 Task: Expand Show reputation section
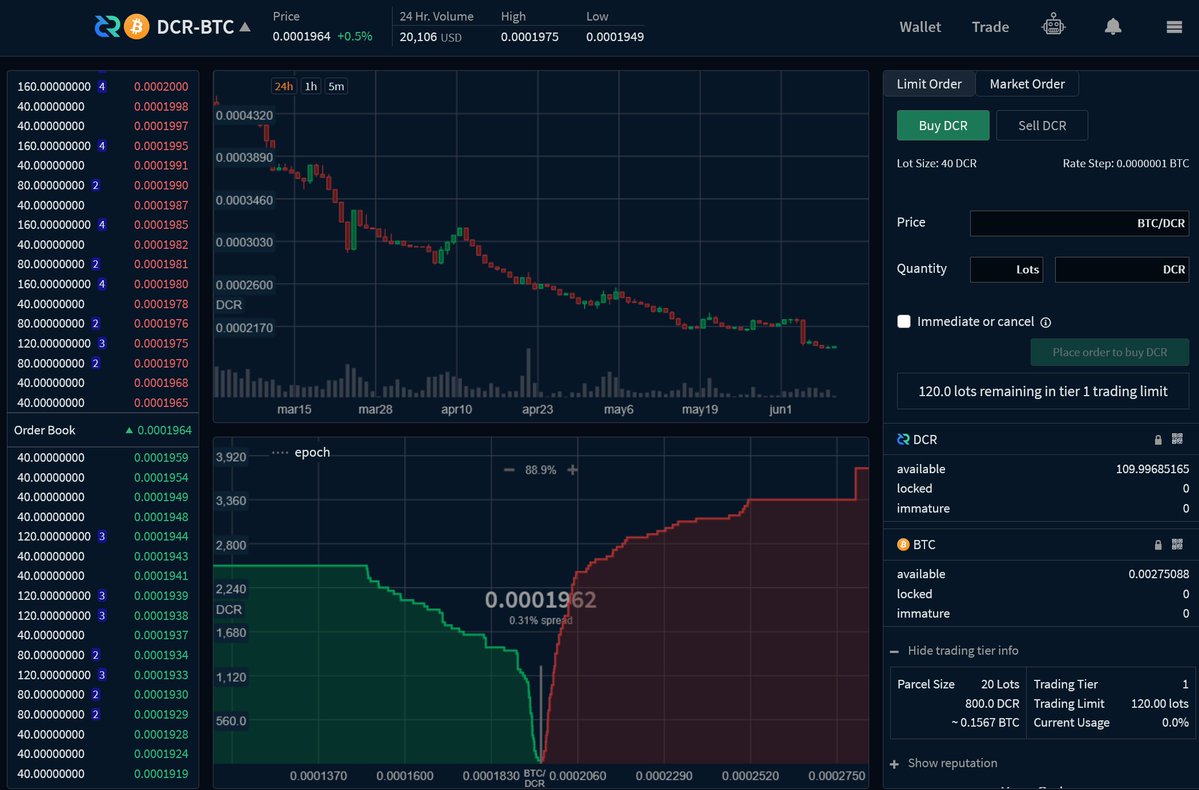coord(944,763)
